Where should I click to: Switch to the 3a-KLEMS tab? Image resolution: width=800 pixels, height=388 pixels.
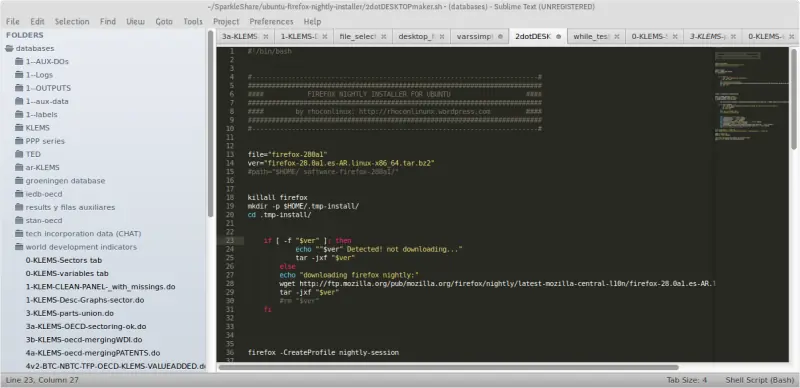pos(239,37)
